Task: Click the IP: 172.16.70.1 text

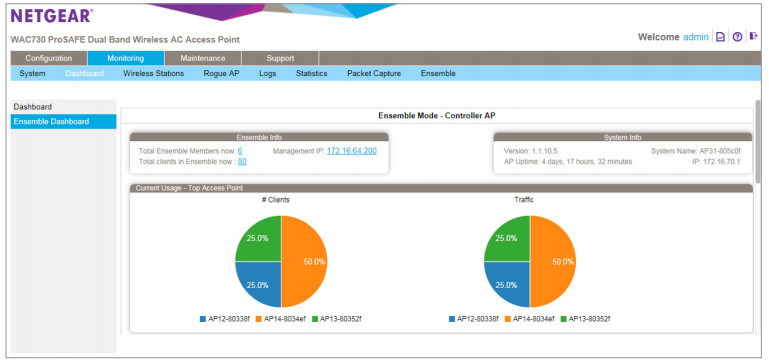Action: (x=717, y=161)
